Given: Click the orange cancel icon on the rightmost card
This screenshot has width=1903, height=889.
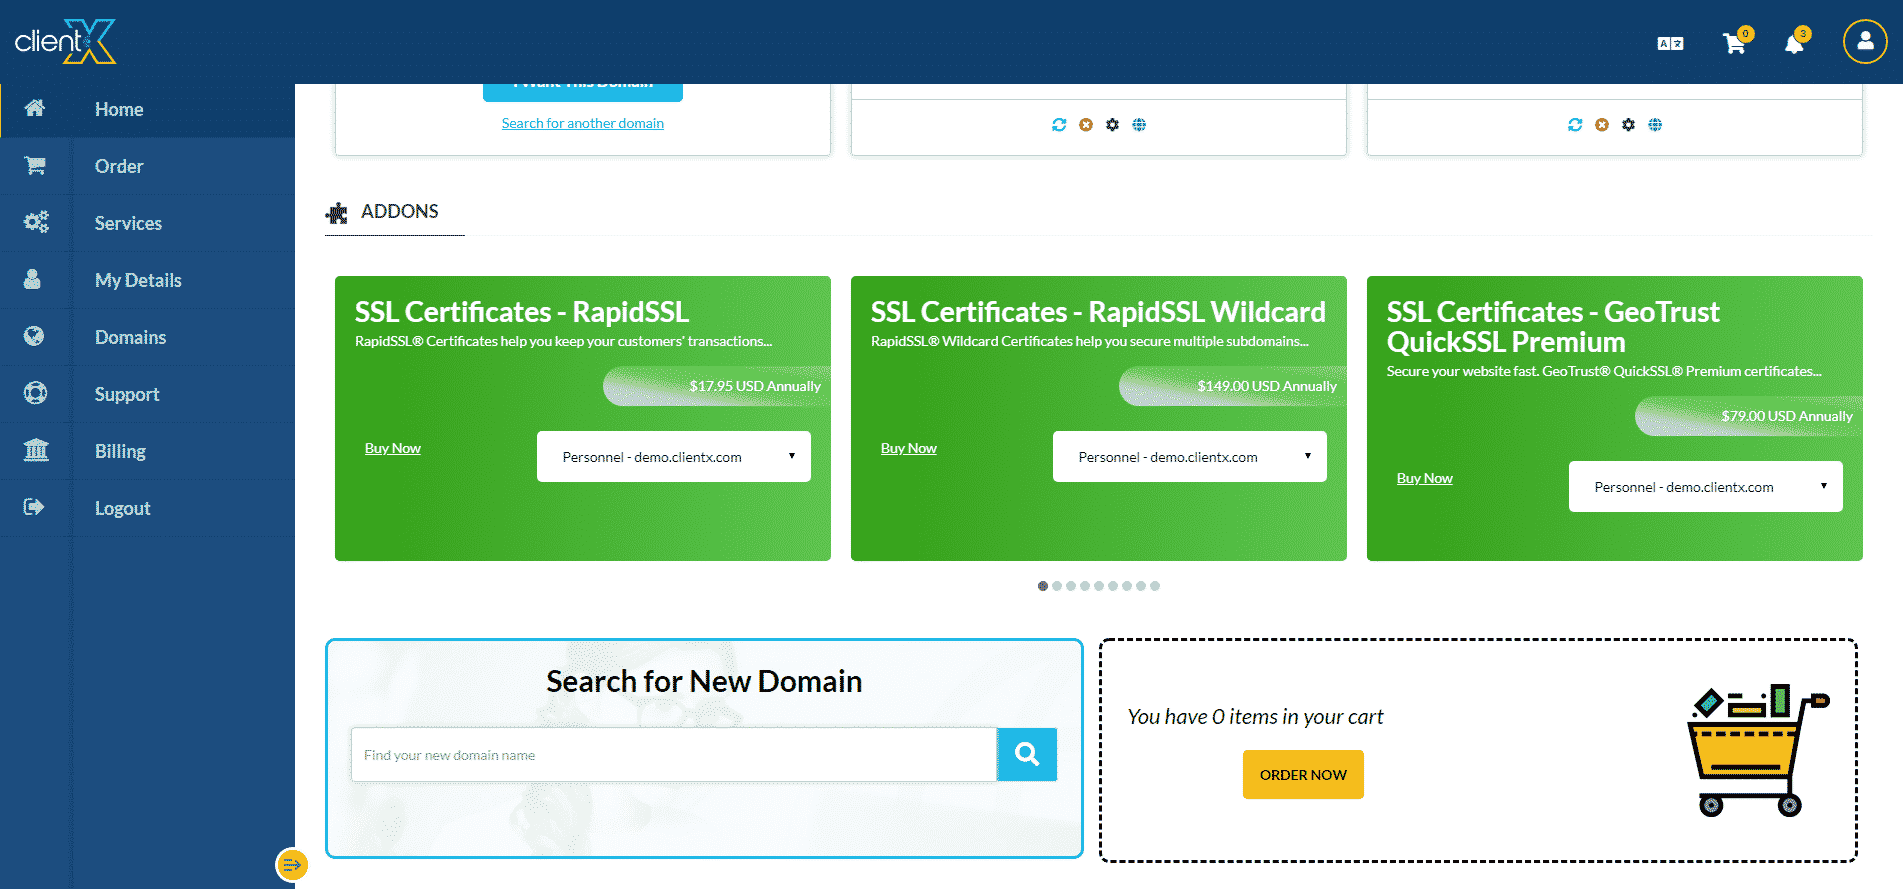Looking at the screenshot, I should click(x=1602, y=125).
